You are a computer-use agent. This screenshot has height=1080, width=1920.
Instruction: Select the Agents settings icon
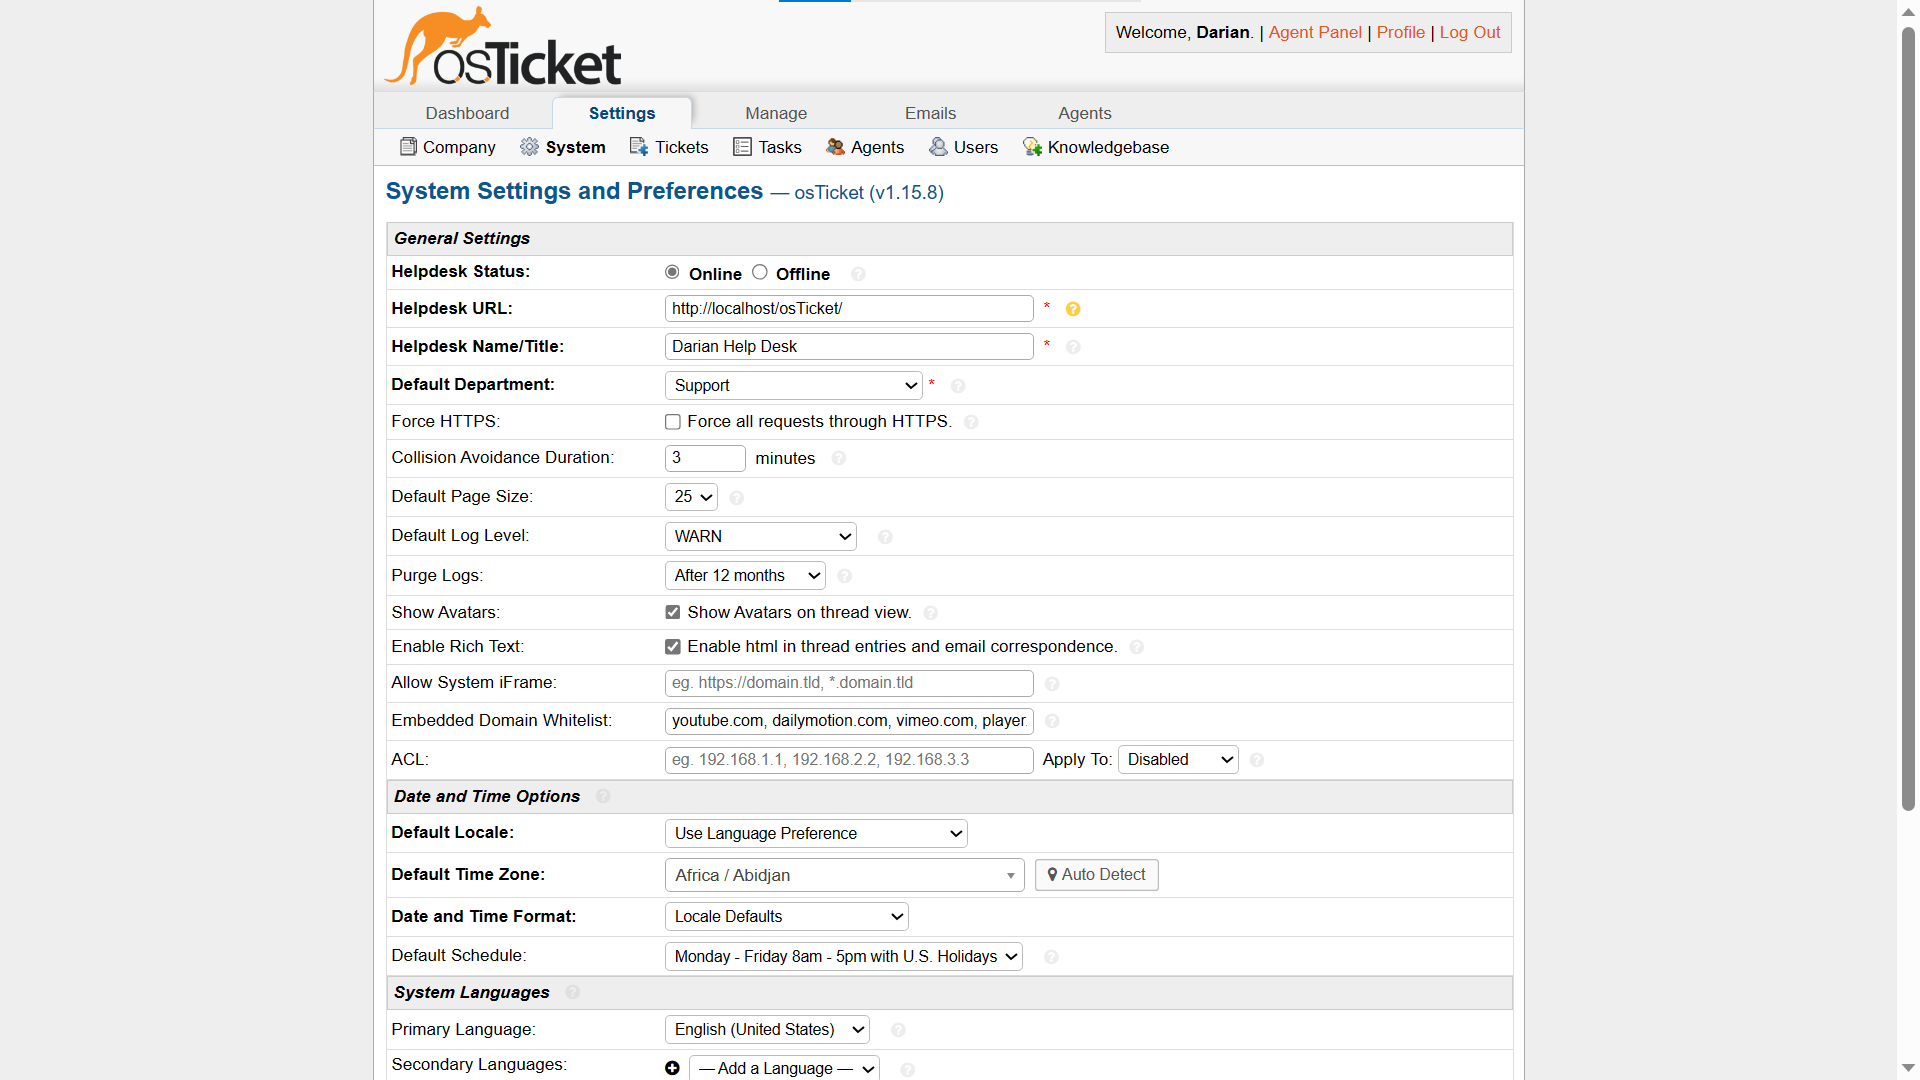[835, 147]
